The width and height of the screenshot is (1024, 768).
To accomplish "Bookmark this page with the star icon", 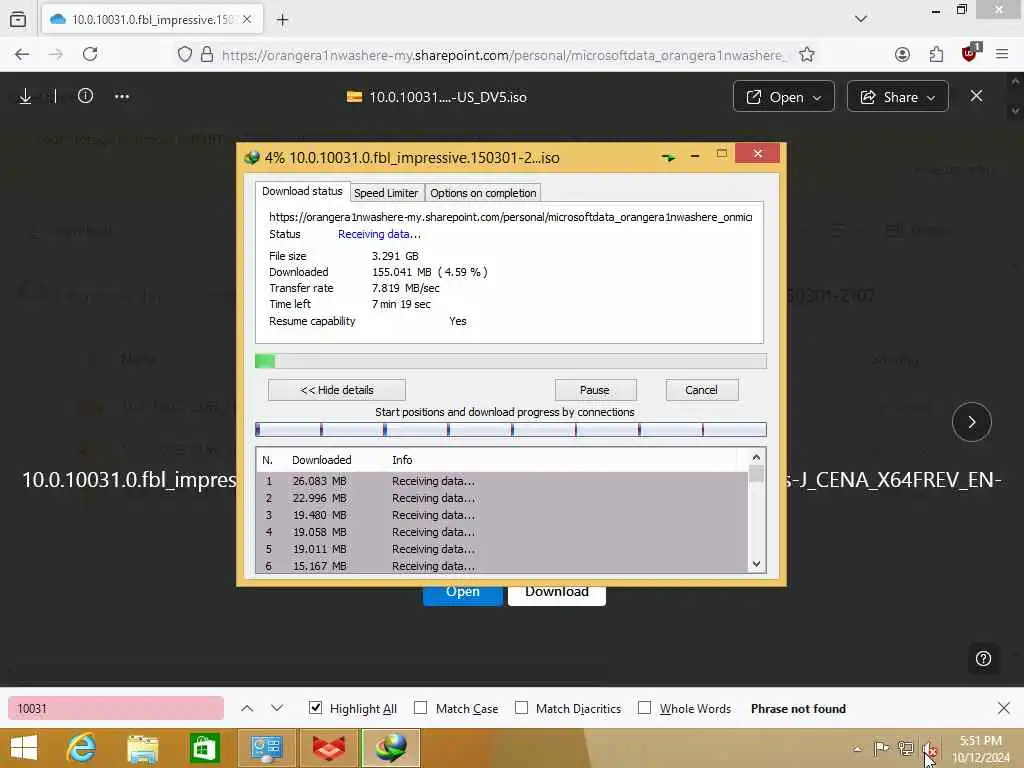I will (x=807, y=54).
